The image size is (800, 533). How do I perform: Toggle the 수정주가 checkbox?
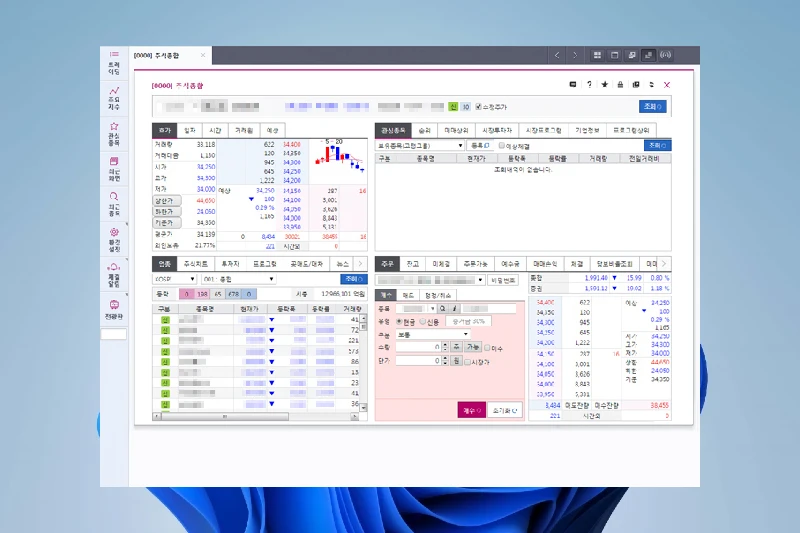(x=479, y=106)
